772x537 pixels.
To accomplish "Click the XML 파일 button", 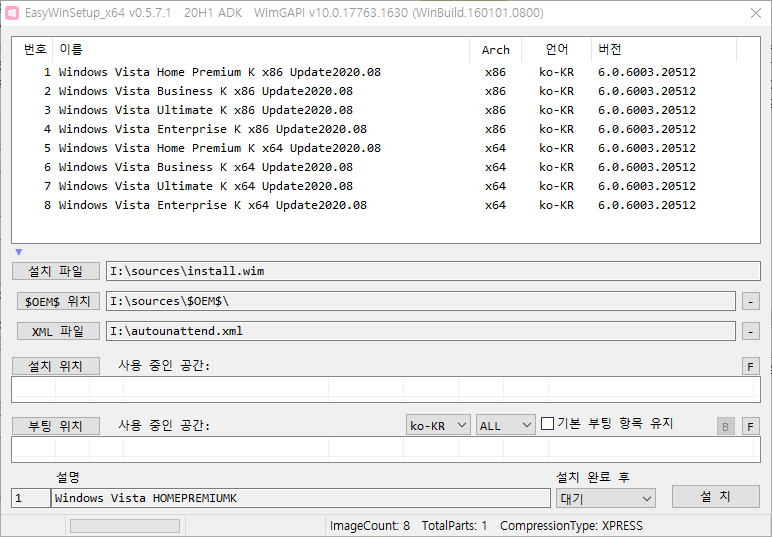I will [x=58, y=331].
